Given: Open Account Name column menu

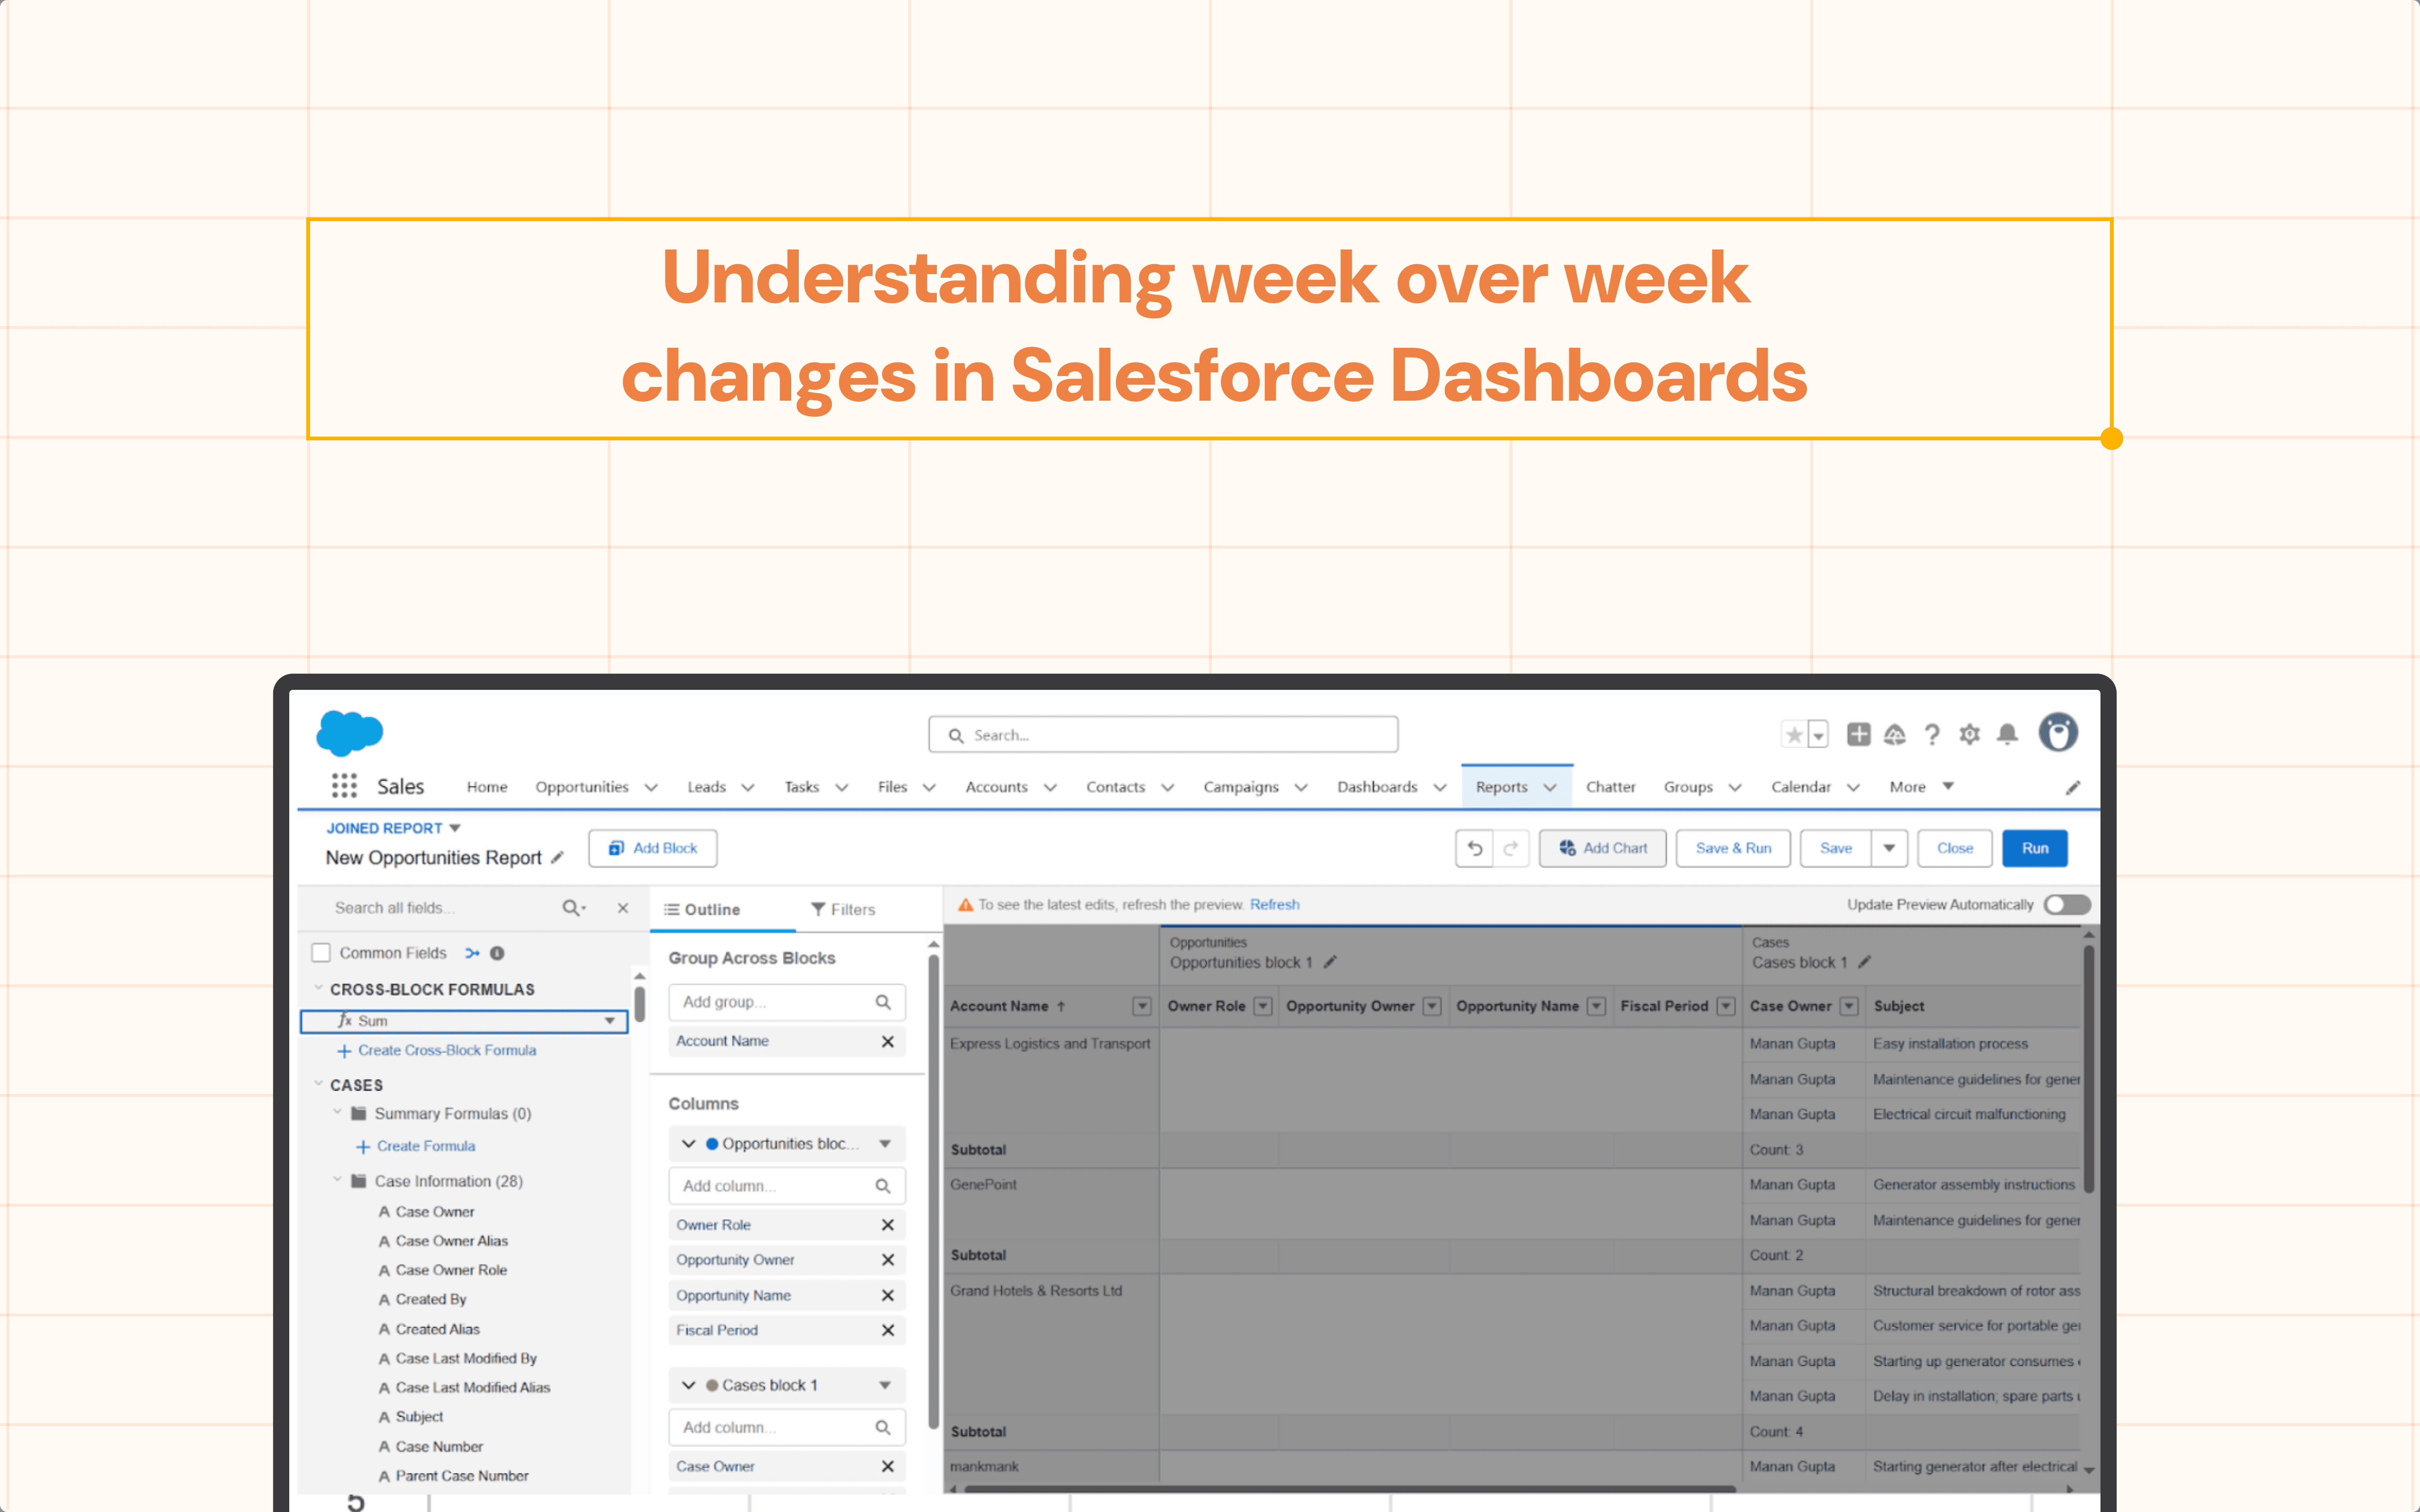Looking at the screenshot, I should click(x=1141, y=1006).
